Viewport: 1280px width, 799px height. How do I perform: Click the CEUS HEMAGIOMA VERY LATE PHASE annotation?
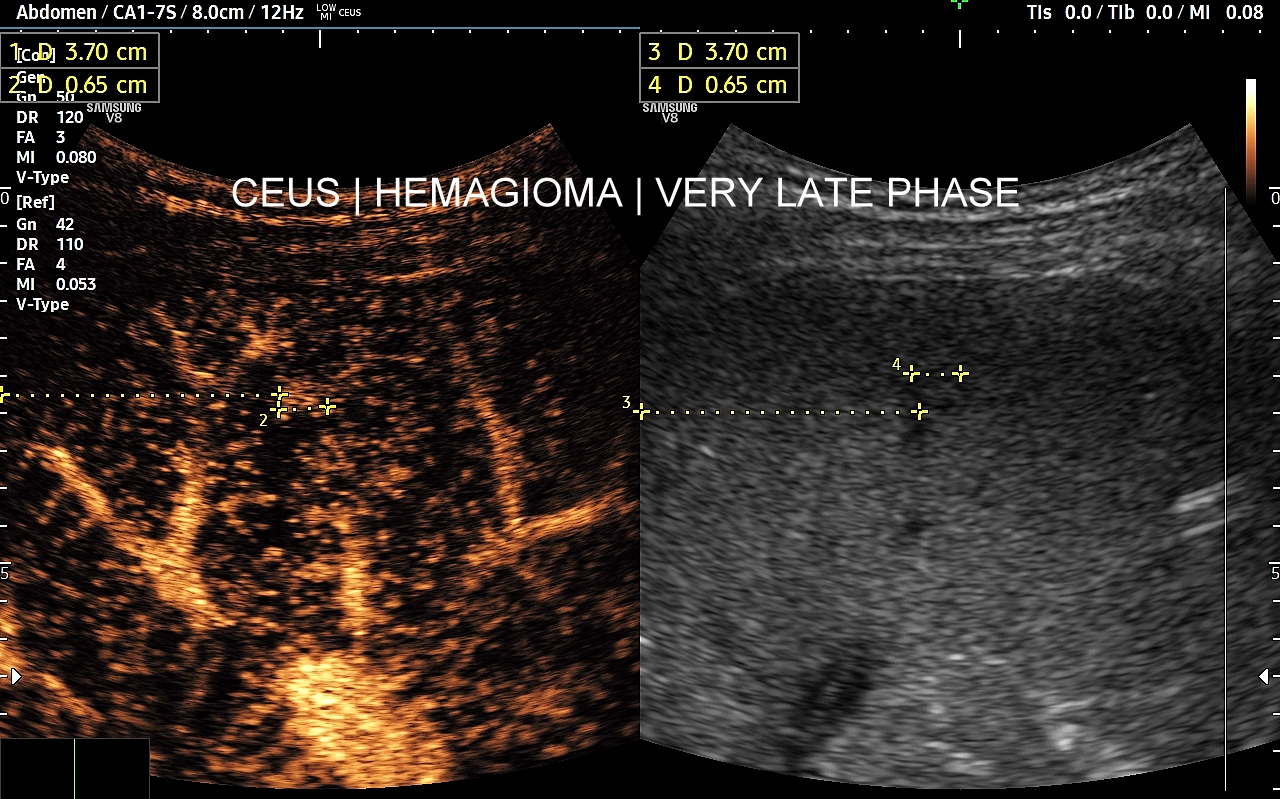coord(624,193)
